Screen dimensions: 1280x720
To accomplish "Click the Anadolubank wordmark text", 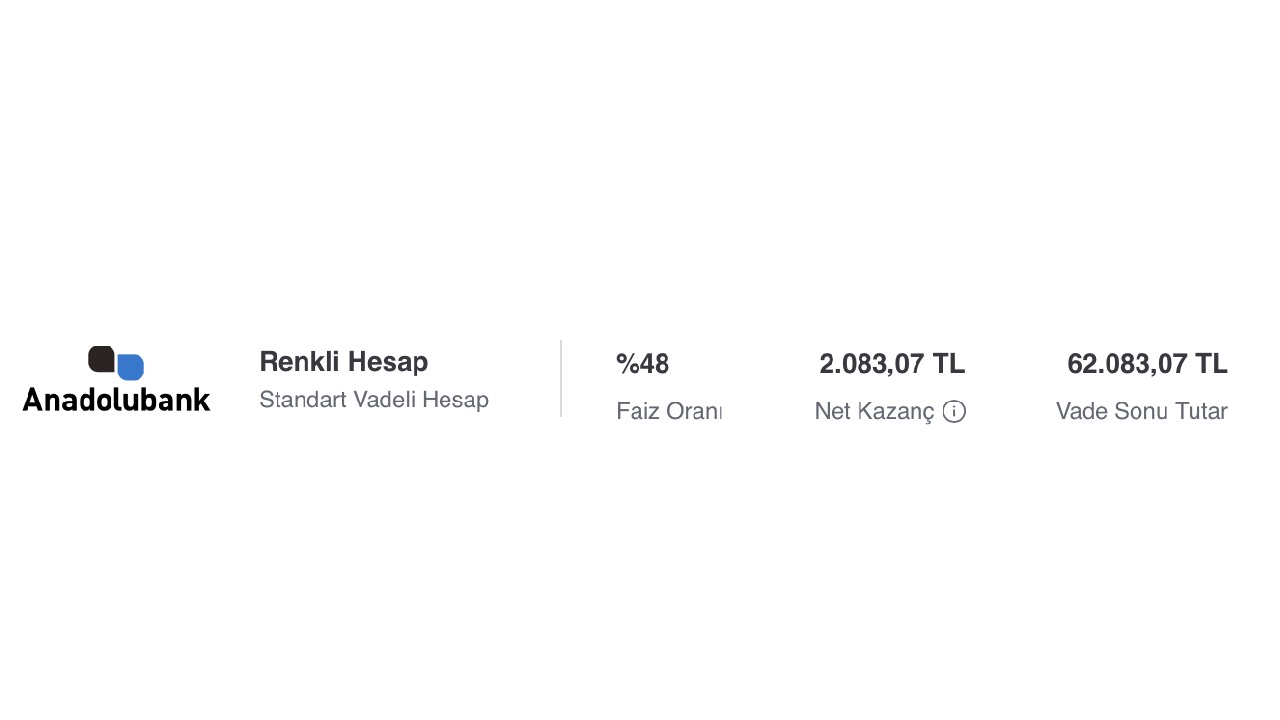I will coord(116,399).
